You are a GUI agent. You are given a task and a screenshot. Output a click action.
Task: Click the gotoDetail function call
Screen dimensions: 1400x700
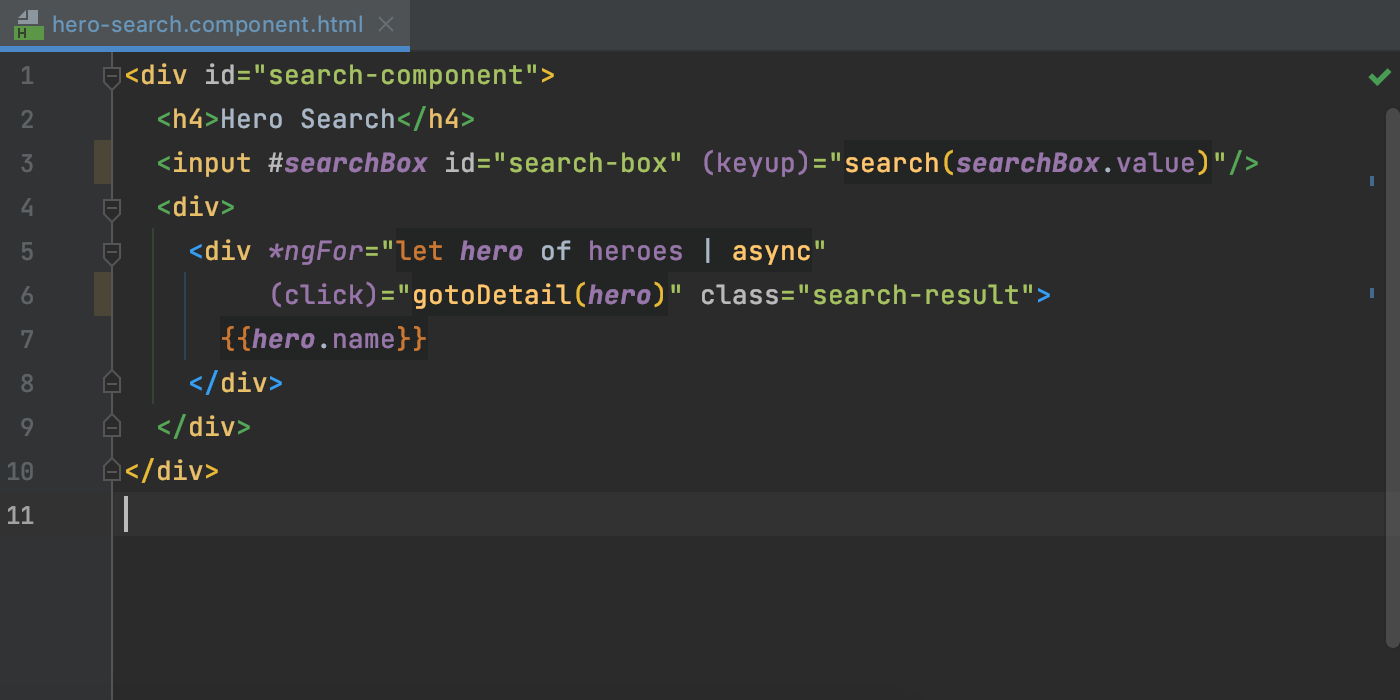pos(540,296)
